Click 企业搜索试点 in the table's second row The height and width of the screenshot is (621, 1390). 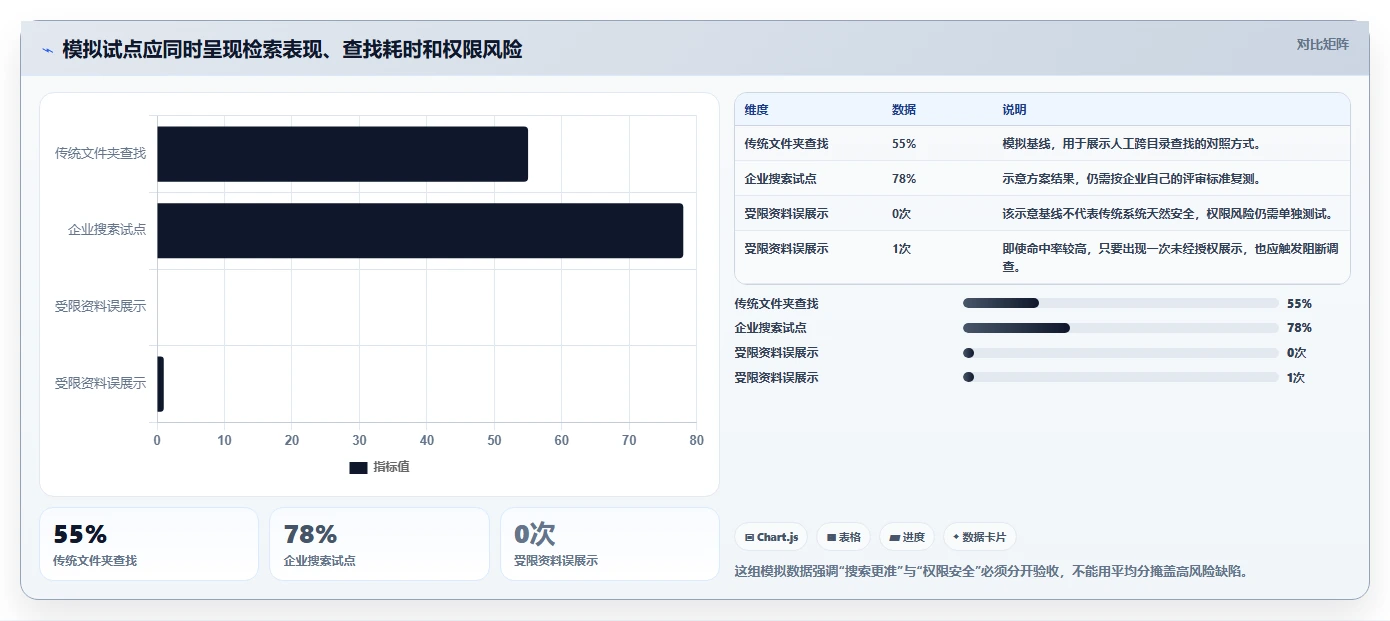pos(780,179)
